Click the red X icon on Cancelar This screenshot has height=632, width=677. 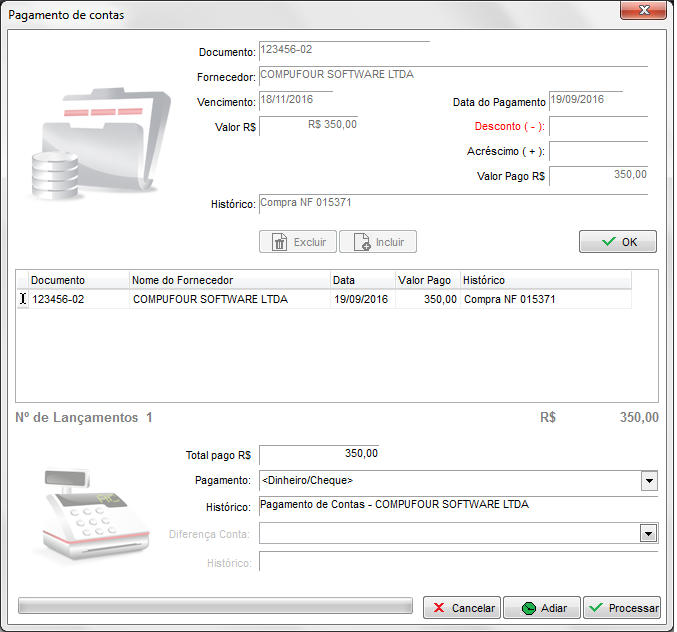point(439,608)
